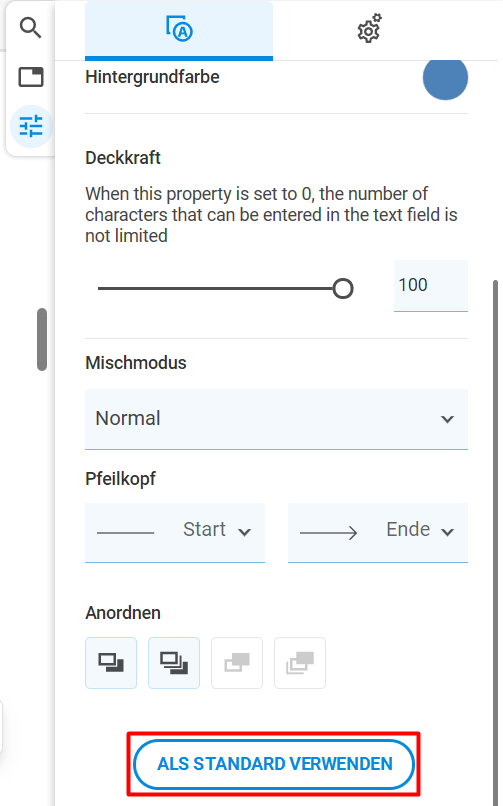
Task: Click the Deckkraft slider handle
Action: 343,288
